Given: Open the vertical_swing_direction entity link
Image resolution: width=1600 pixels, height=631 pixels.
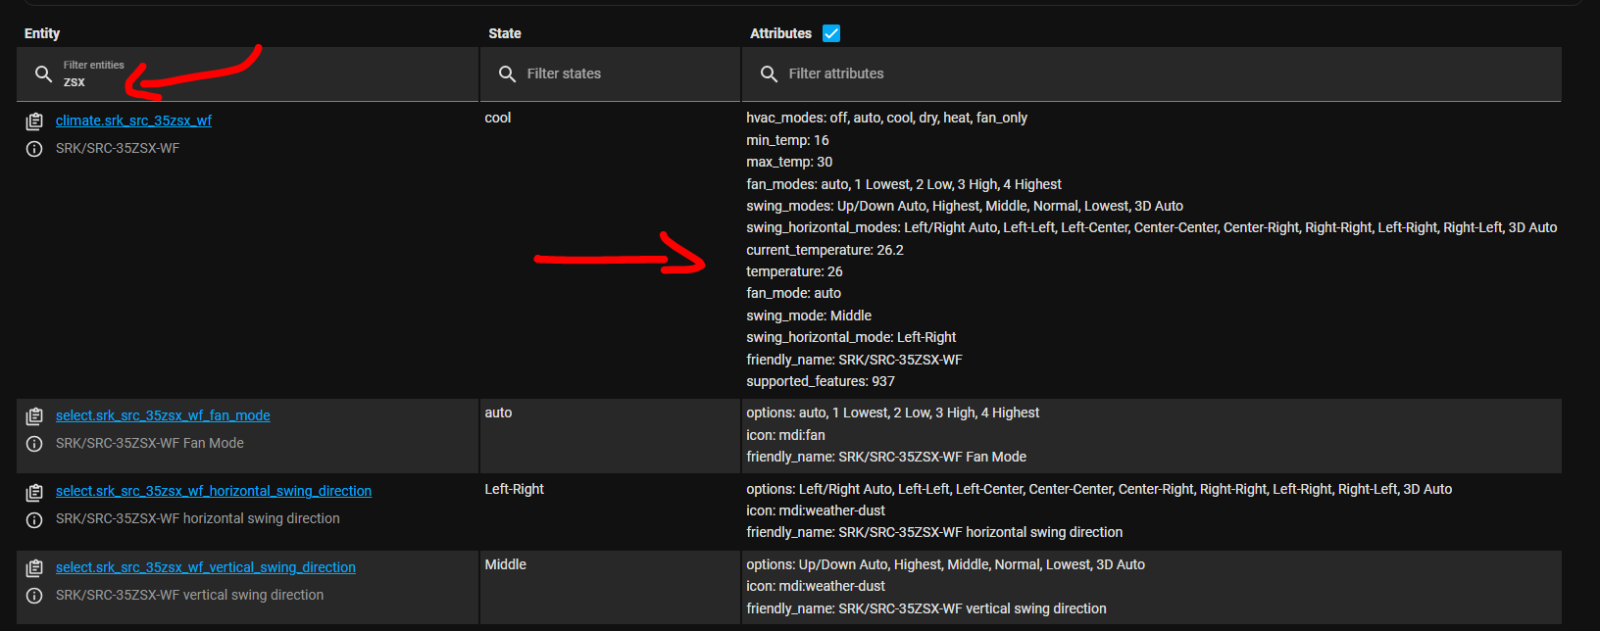Looking at the screenshot, I should click(x=206, y=567).
